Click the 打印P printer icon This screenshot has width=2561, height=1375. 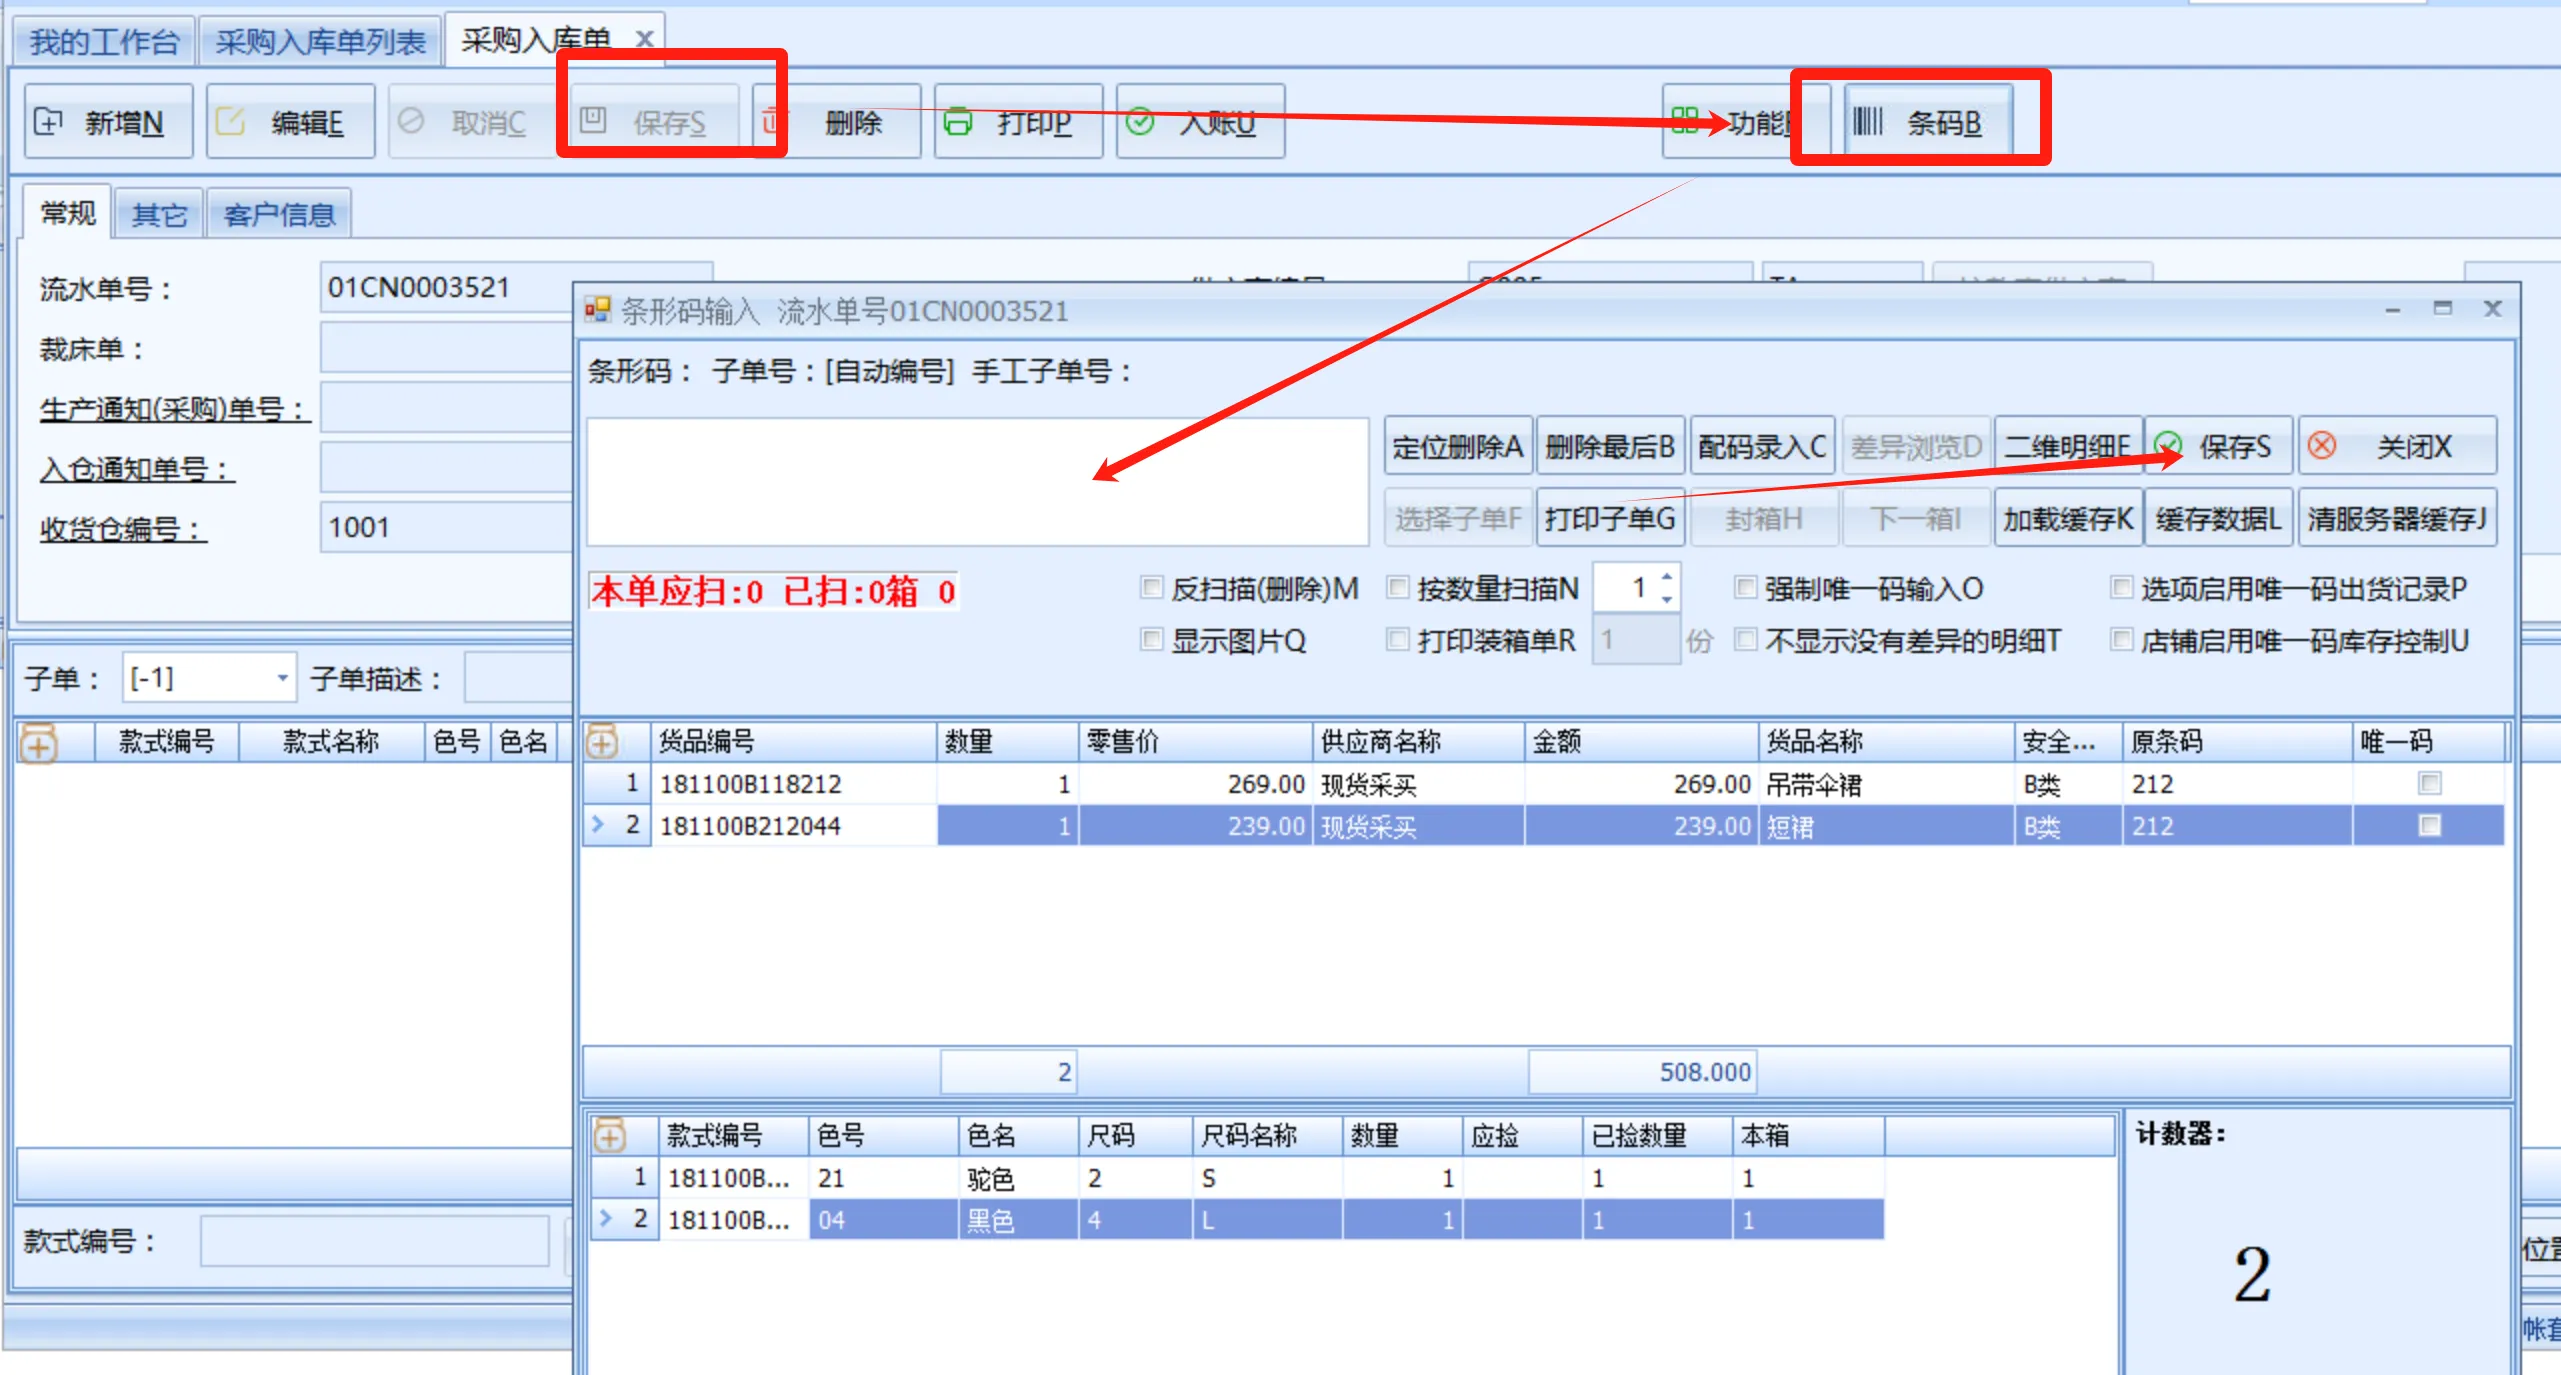click(x=958, y=122)
